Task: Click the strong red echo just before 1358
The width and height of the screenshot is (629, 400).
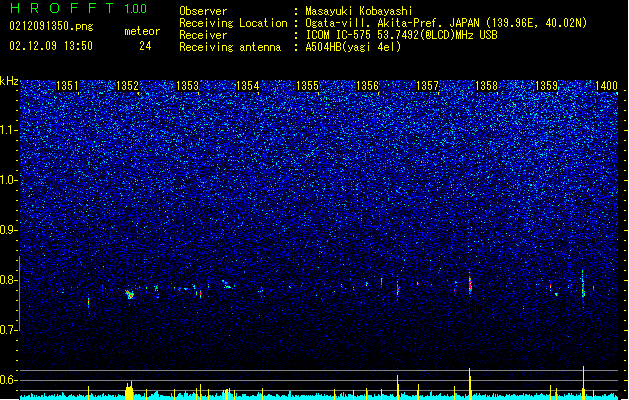Action: [x=470, y=284]
